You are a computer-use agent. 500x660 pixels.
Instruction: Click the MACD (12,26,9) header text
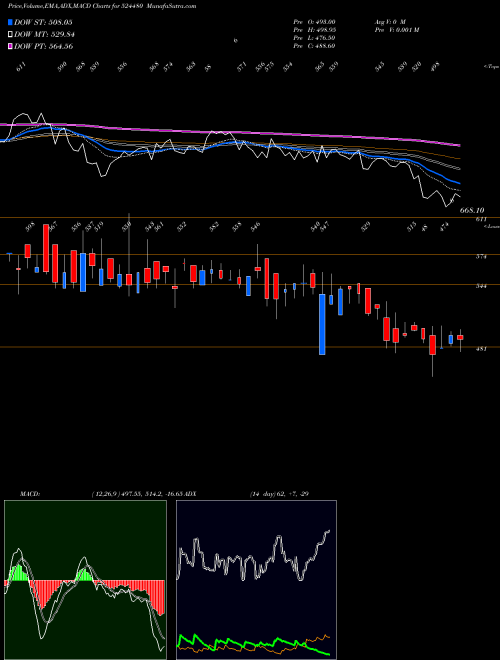pyautogui.click(x=101, y=494)
